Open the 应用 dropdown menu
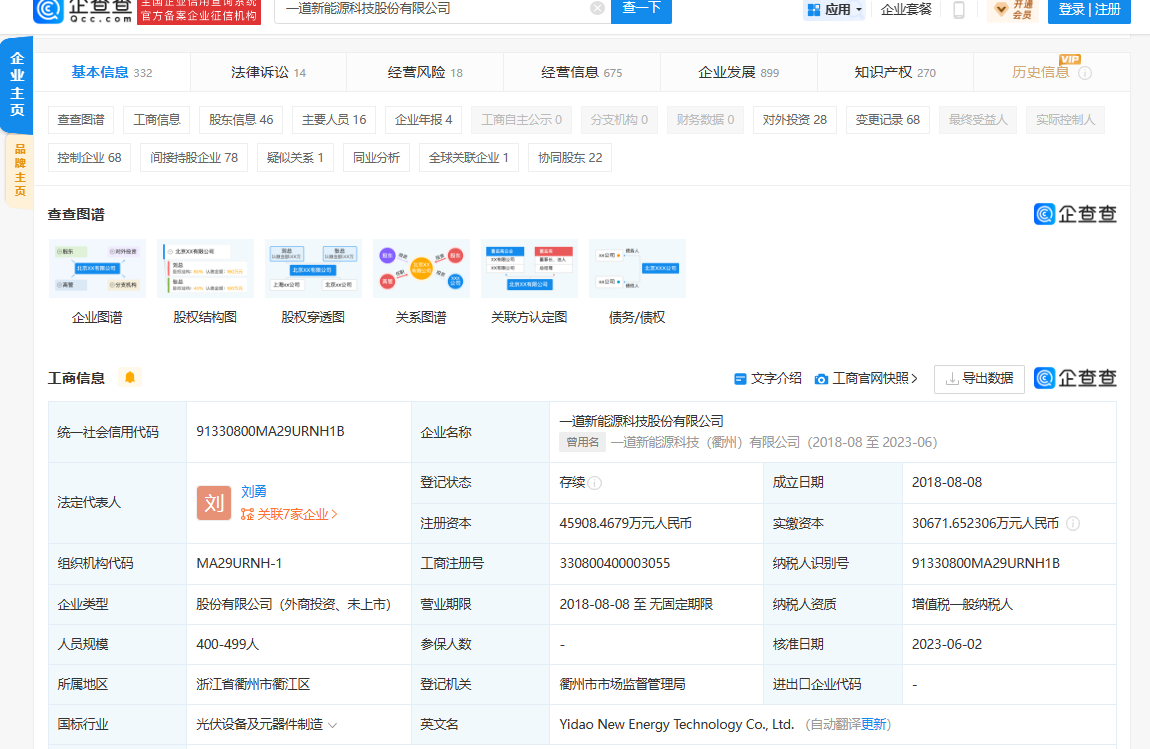Screen dimensions: 1150x749 pyautogui.click(x=834, y=10)
